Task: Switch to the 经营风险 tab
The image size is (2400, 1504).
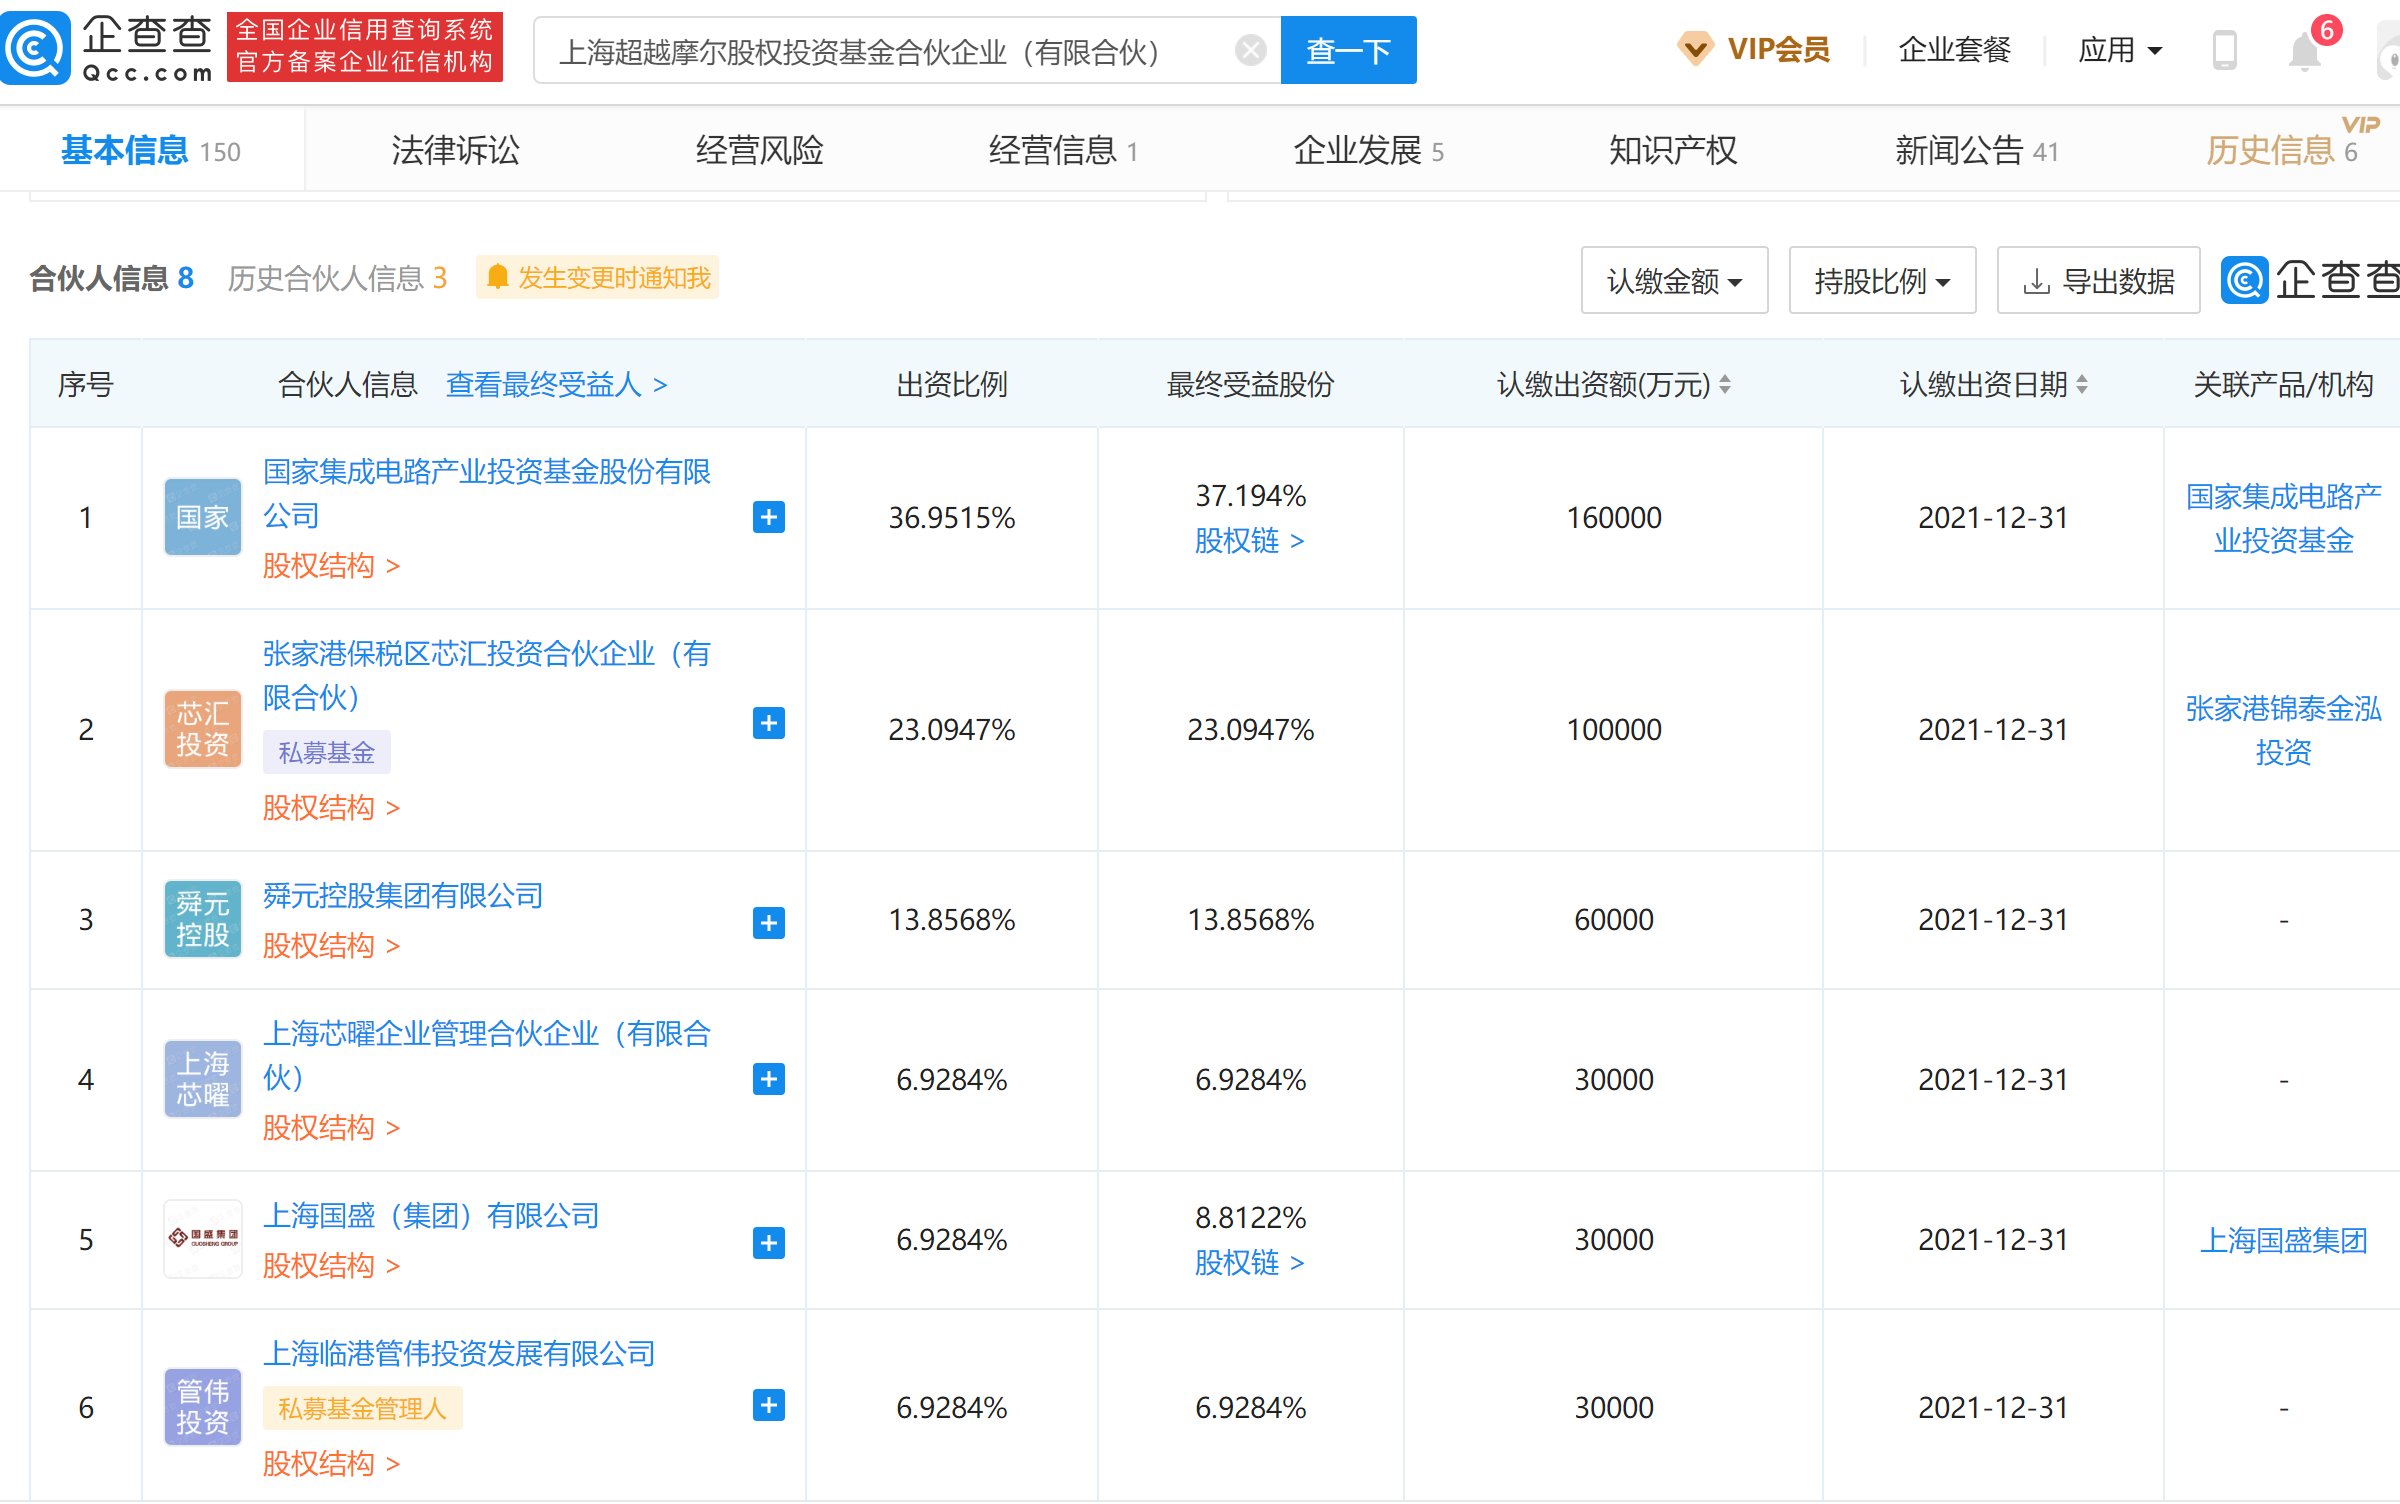Action: click(x=760, y=151)
